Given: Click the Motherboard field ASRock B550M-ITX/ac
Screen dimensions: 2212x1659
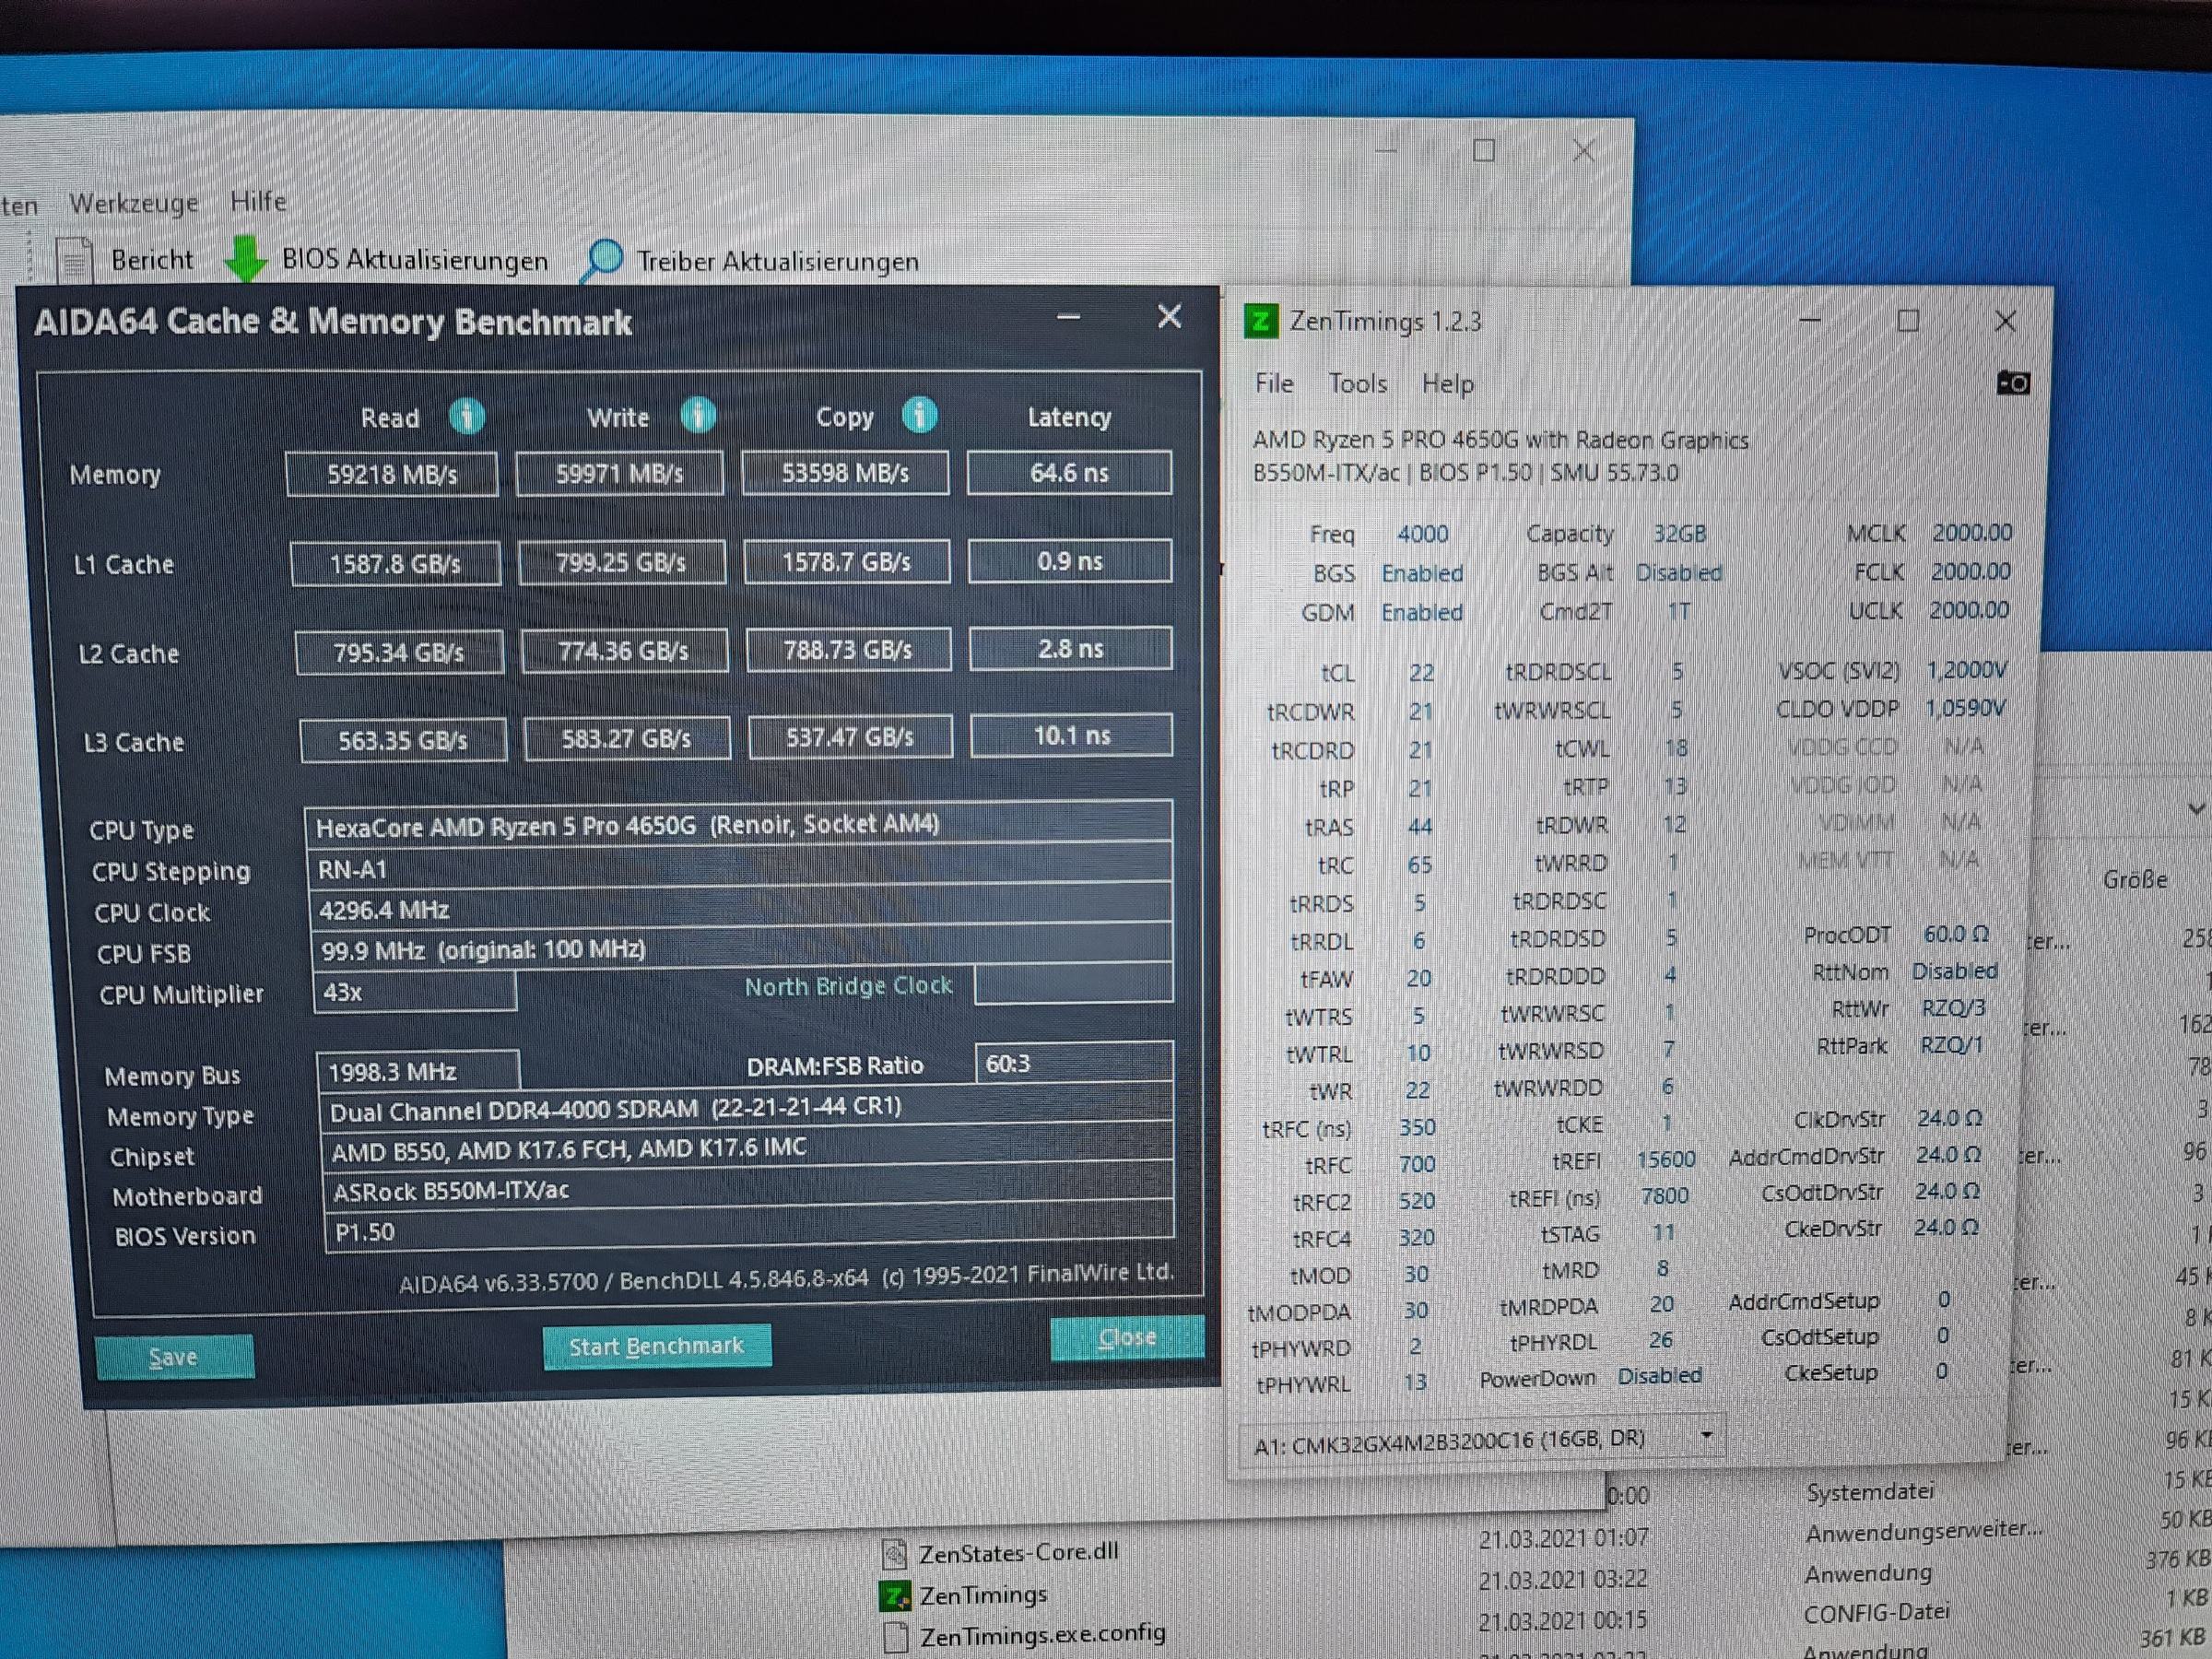Looking at the screenshot, I should coord(749,1190).
